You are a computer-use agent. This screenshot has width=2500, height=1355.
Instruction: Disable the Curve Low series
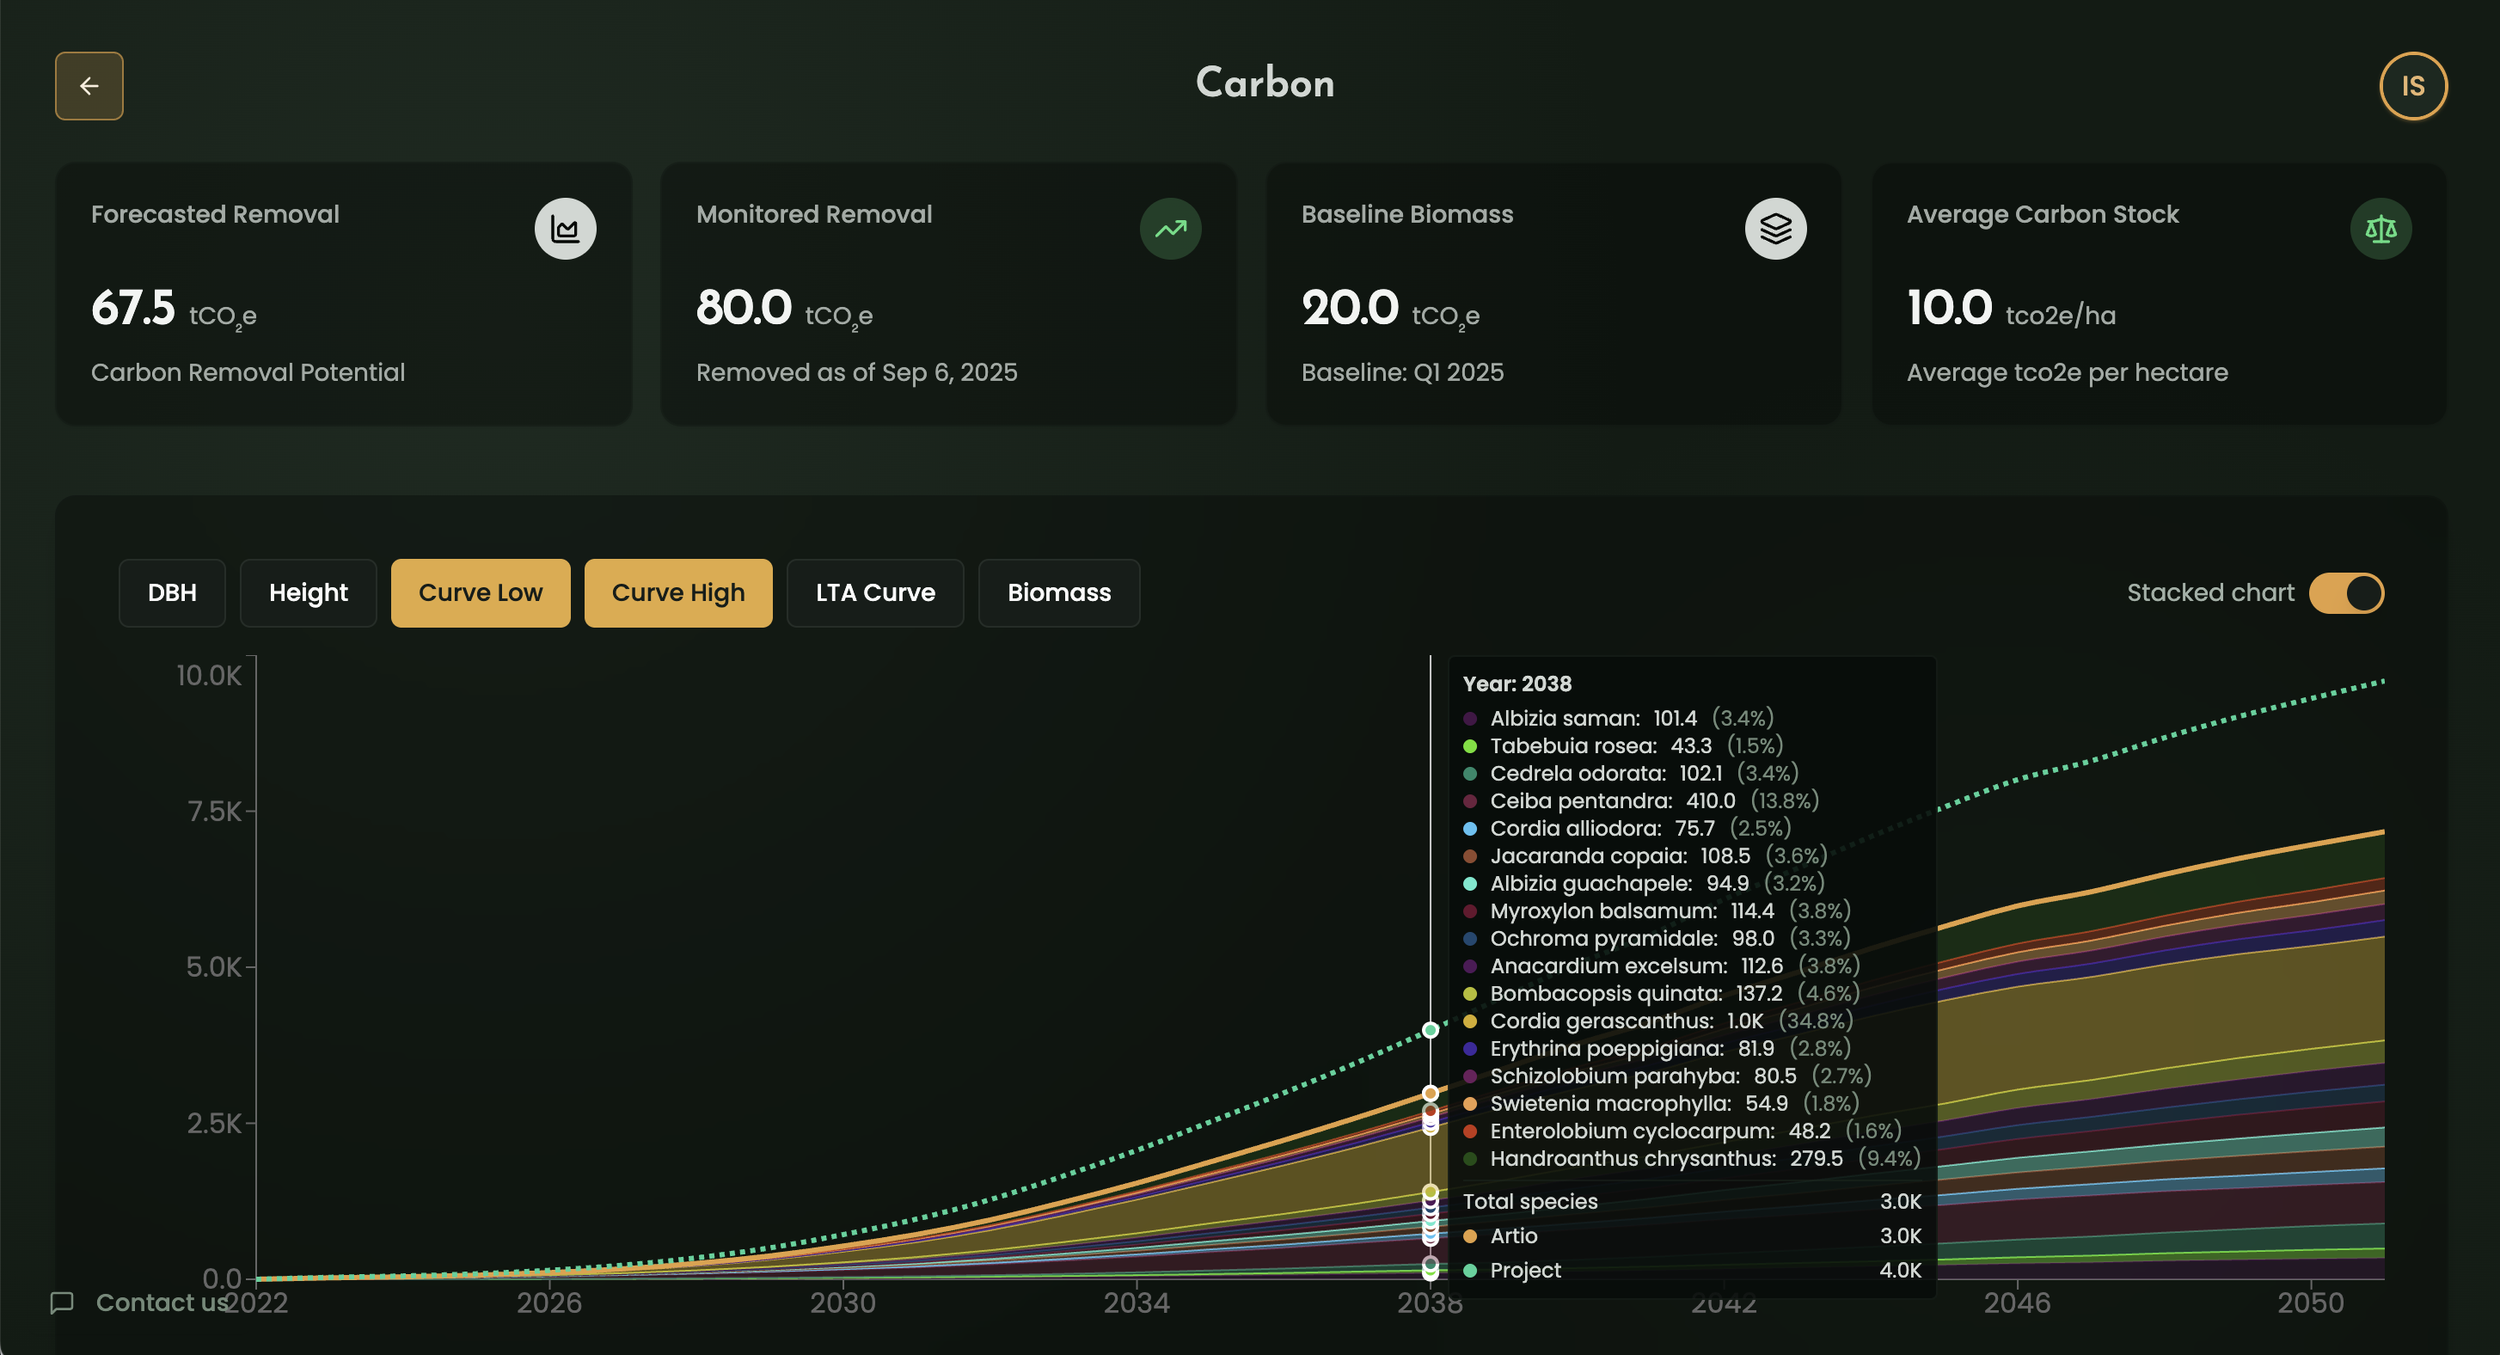480,593
